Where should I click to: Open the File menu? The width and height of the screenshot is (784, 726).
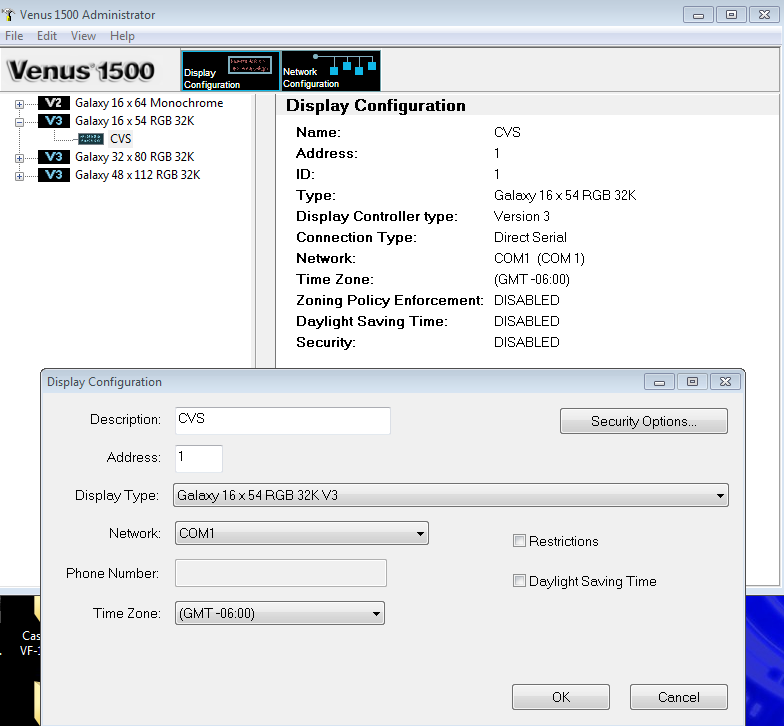14,36
